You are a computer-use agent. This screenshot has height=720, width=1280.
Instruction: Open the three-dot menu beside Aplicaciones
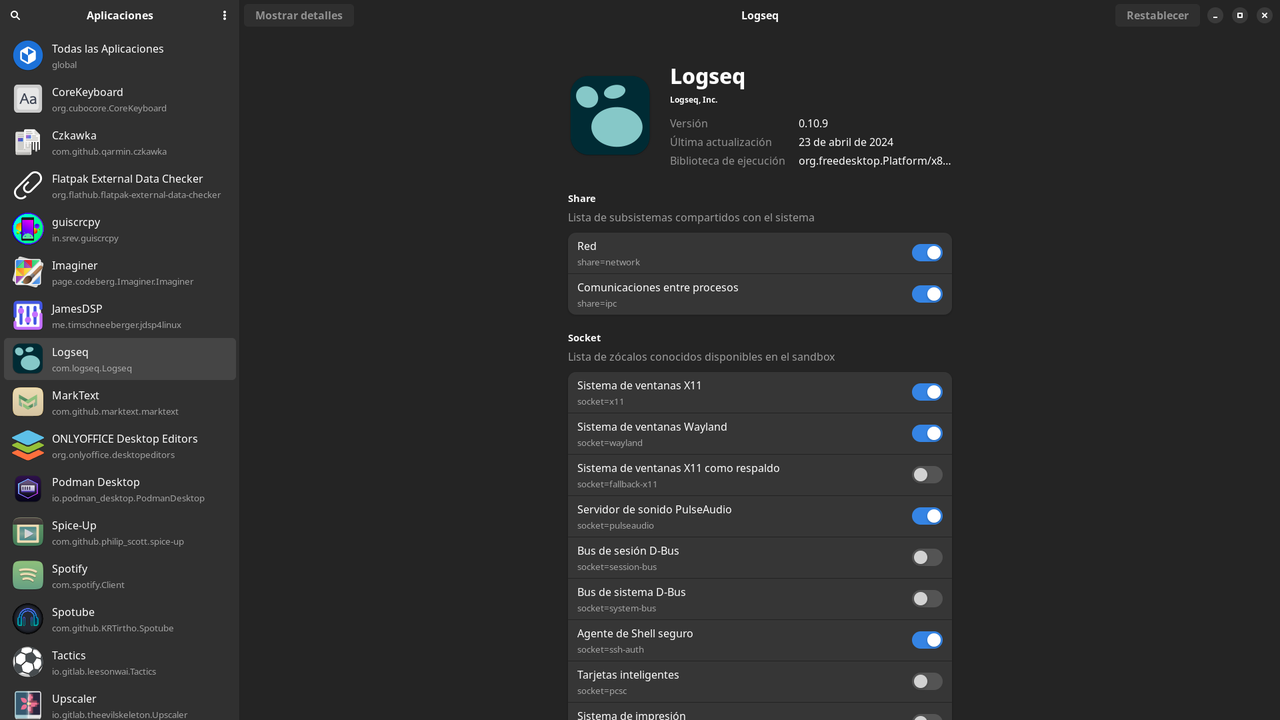coord(224,16)
